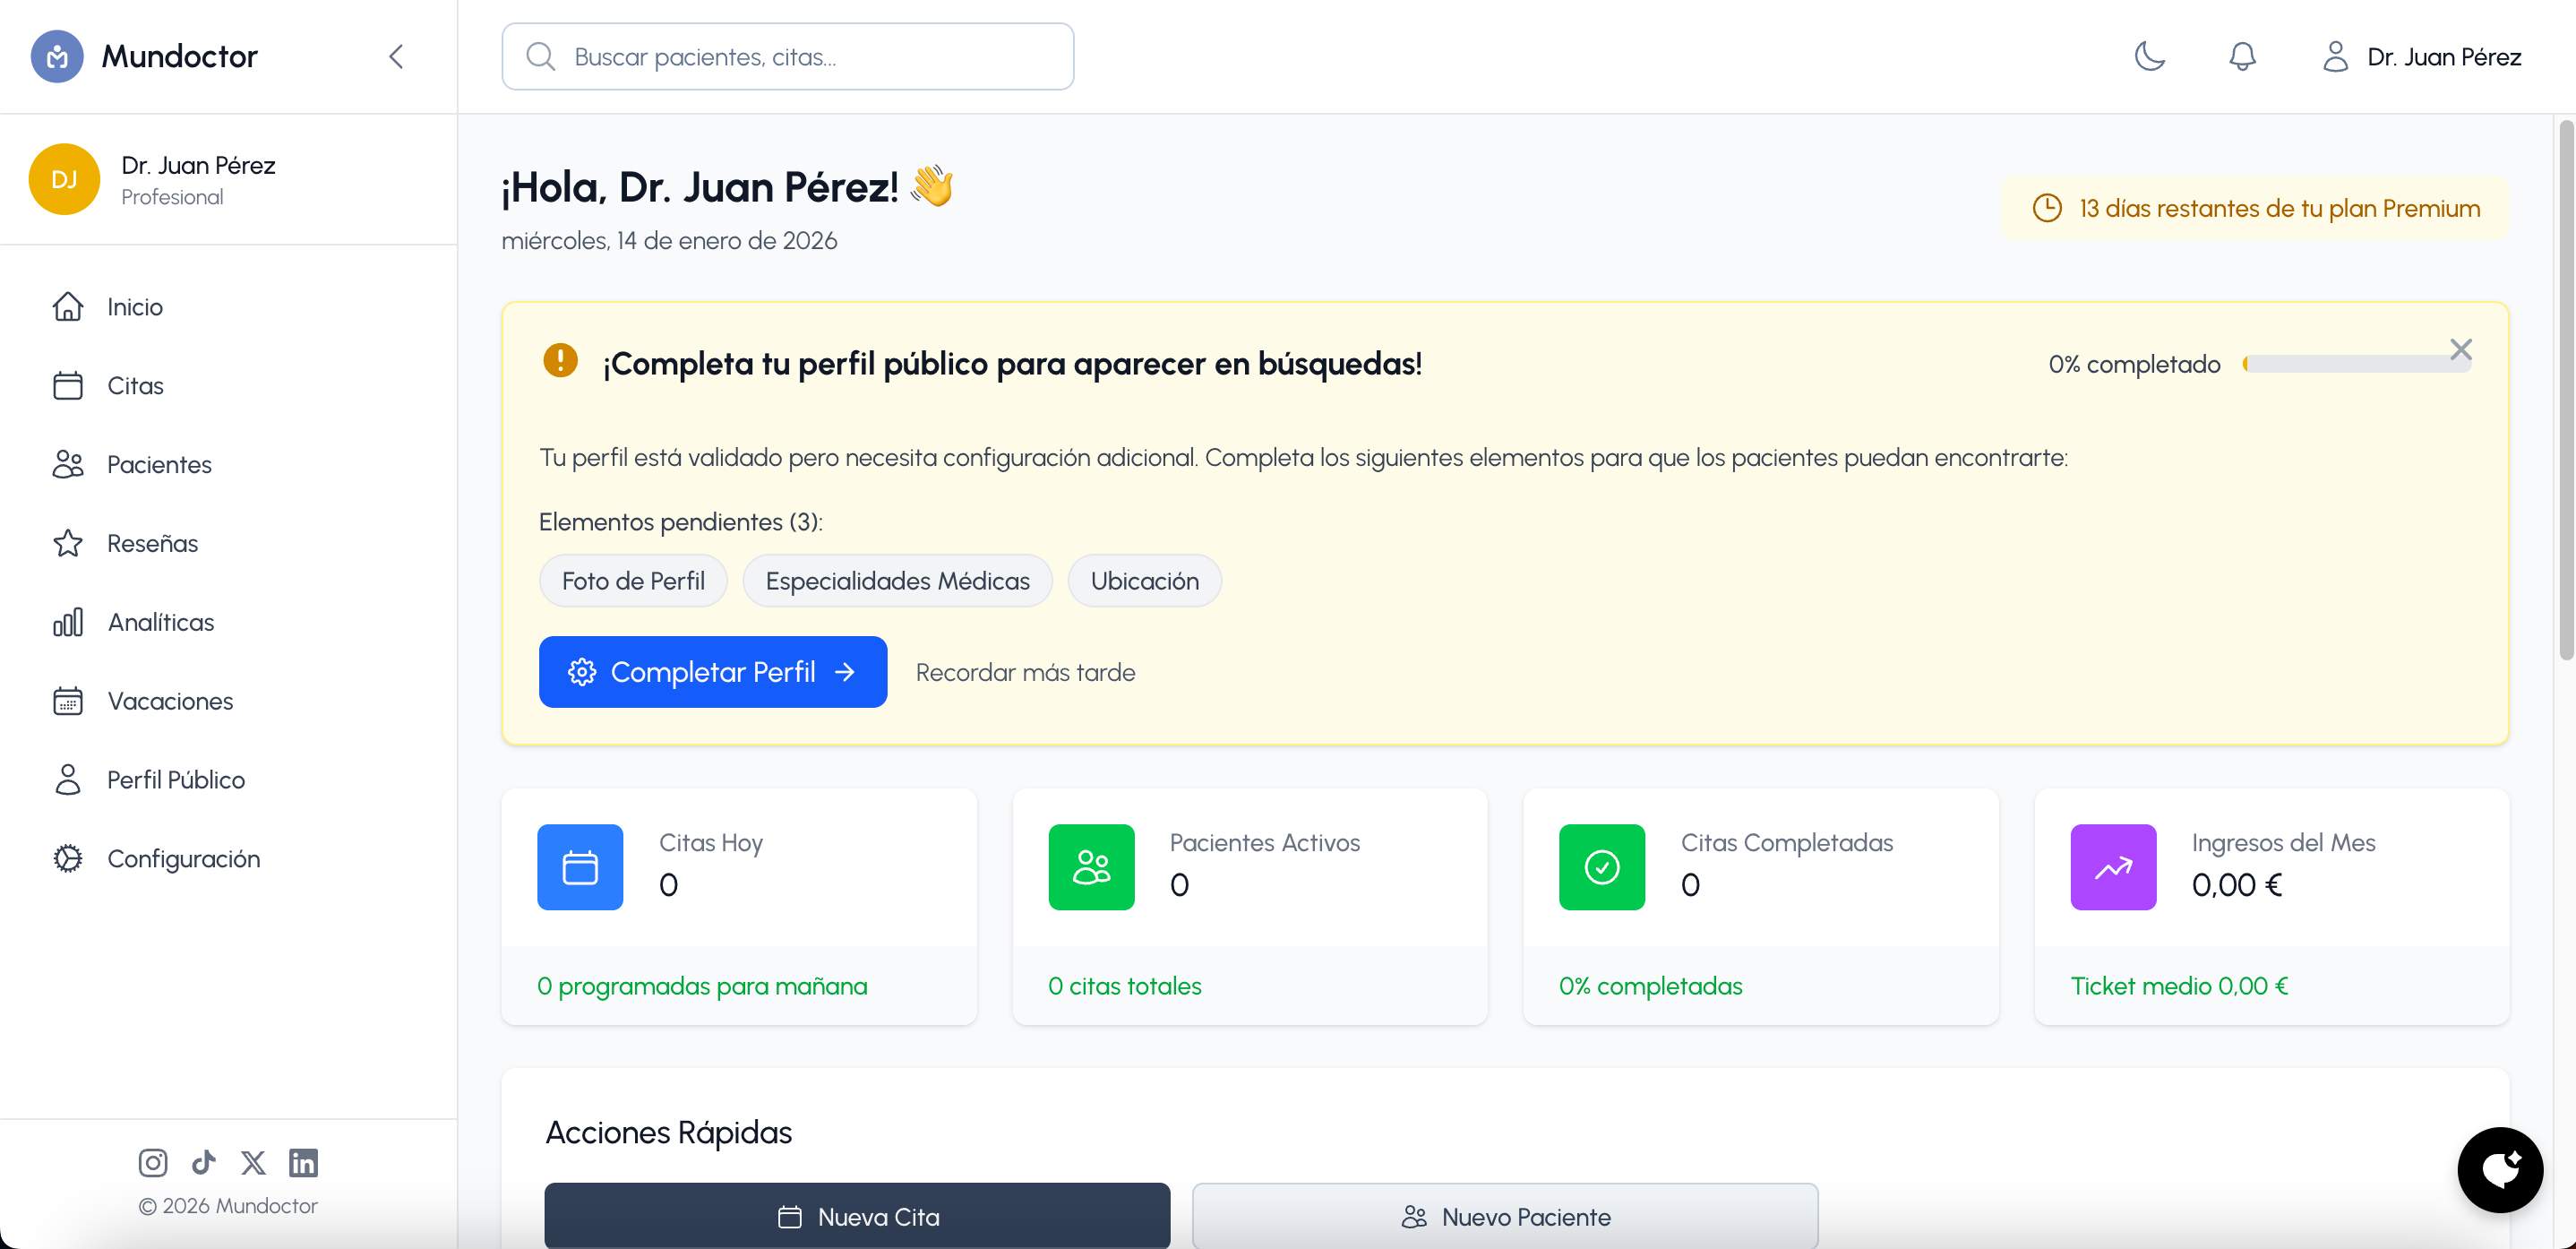2576x1249 pixels.
Task: View the Reseñas star icon section
Action: [152, 543]
